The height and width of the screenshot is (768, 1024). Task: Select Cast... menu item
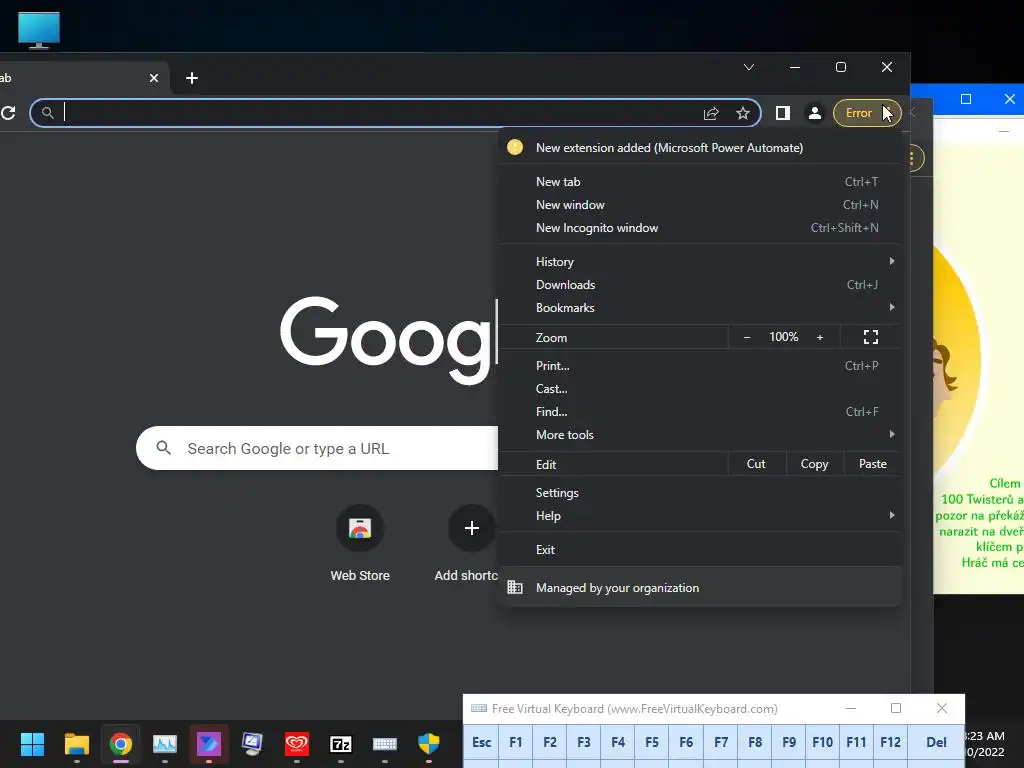[700, 389]
